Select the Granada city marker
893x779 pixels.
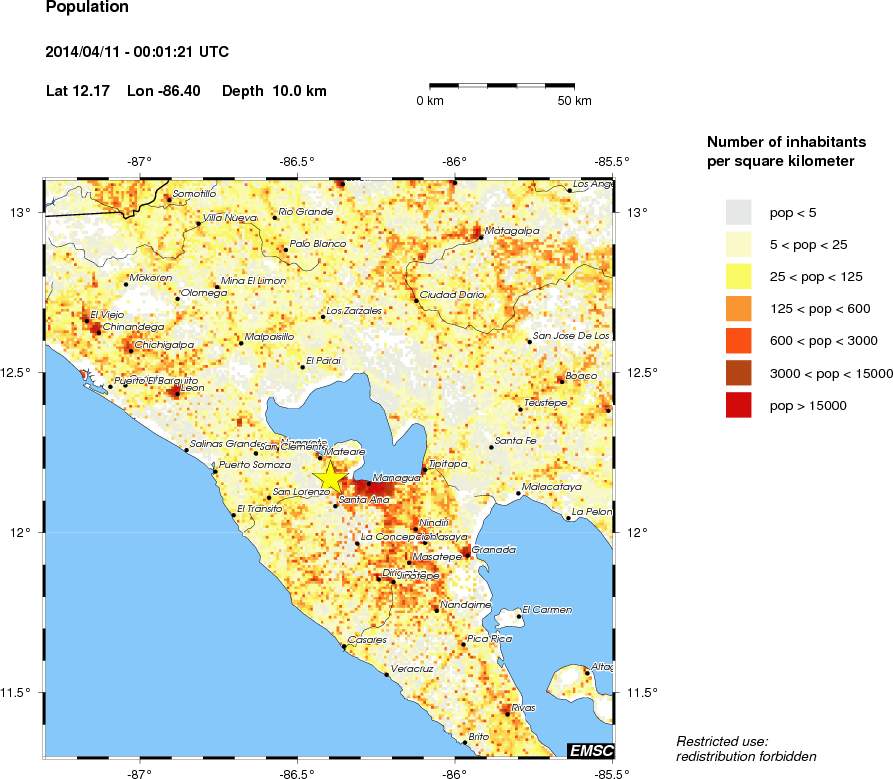tap(467, 550)
